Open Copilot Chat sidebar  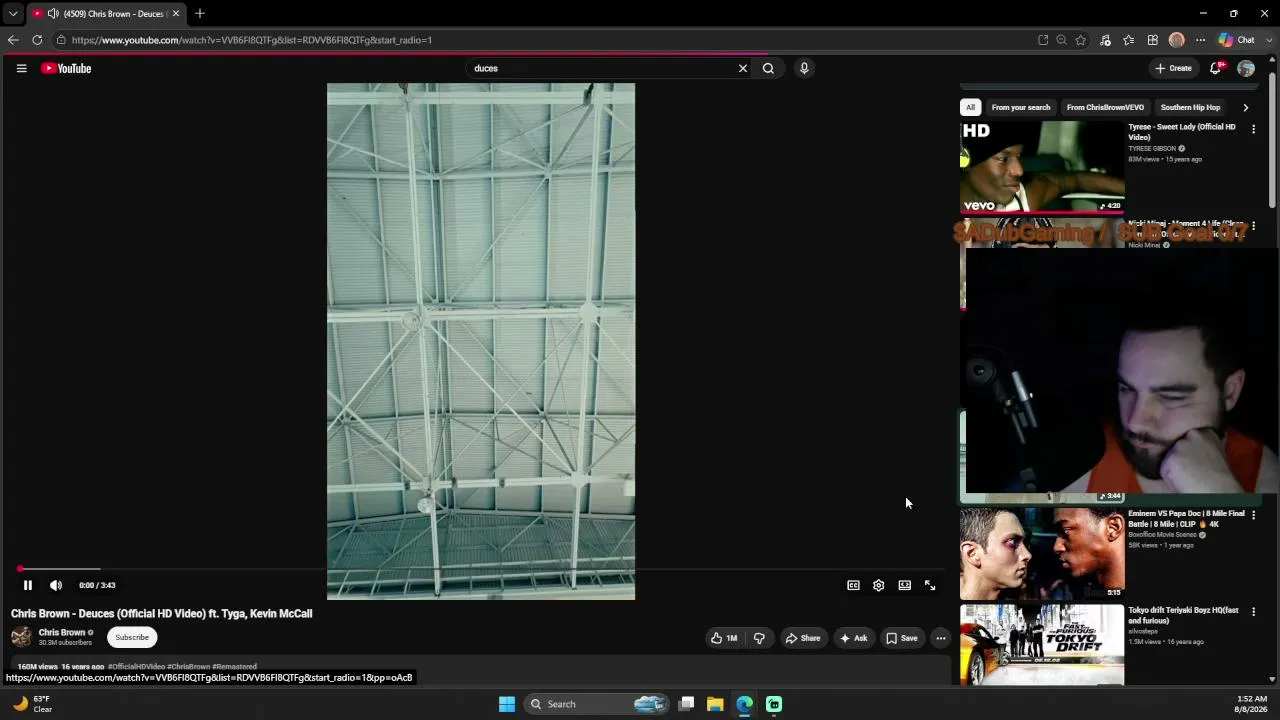click(x=1237, y=40)
